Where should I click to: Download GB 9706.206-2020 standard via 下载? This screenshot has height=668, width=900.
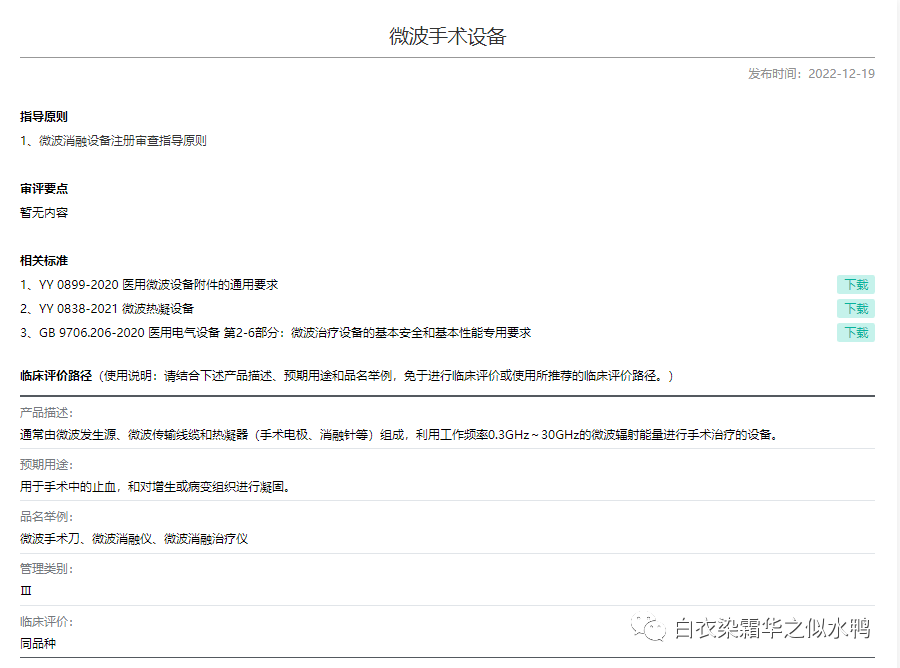click(855, 333)
